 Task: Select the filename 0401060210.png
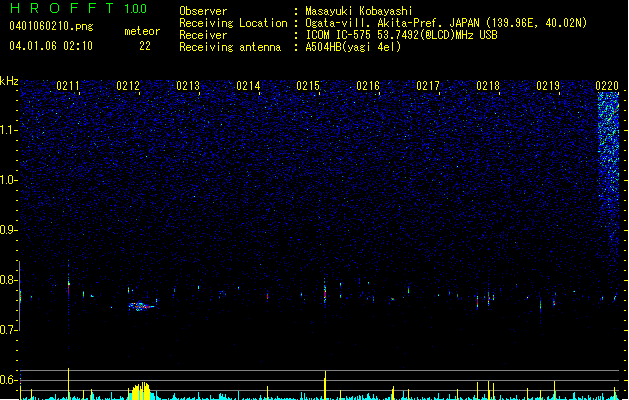point(51,26)
